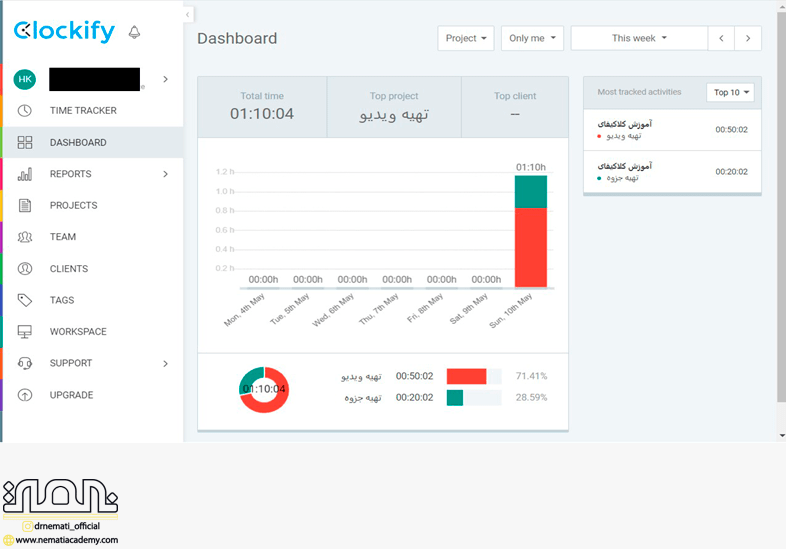Viewport: 786px width, 549px height.
Task: Click the notification bell icon
Action: pos(134,32)
